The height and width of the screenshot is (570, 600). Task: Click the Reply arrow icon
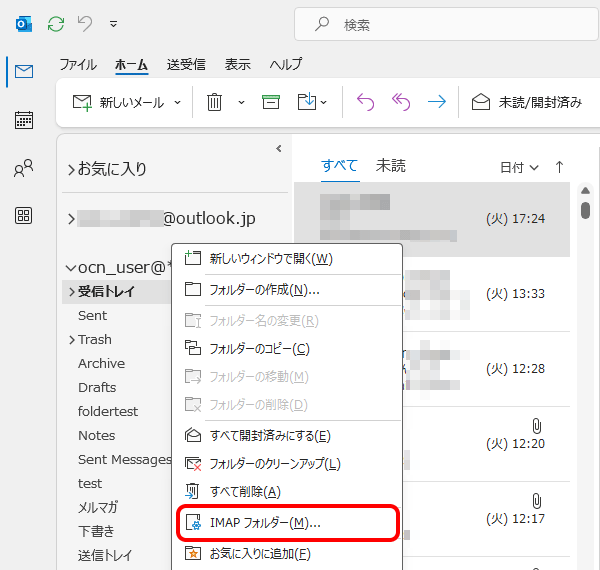[x=366, y=102]
